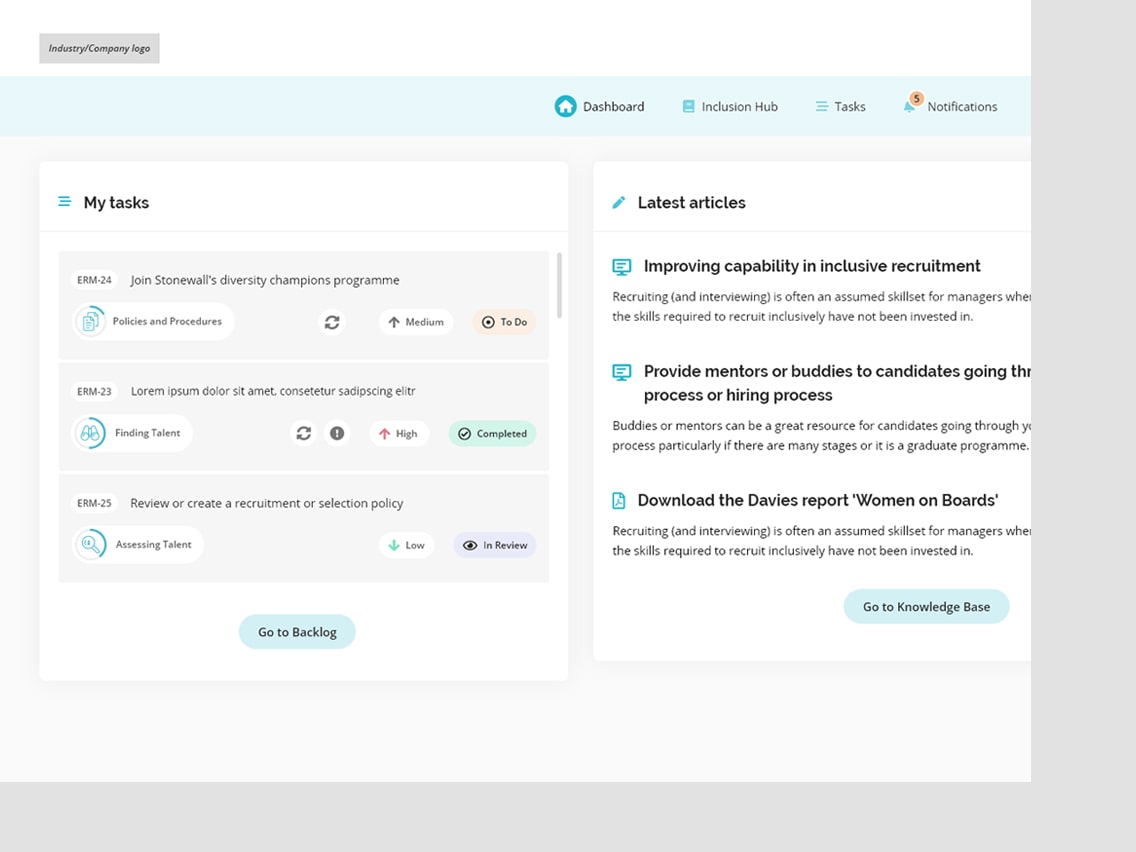The height and width of the screenshot is (852, 1136).
Task: Click the PDF icon beside Davies report
Action: point(619,500)
